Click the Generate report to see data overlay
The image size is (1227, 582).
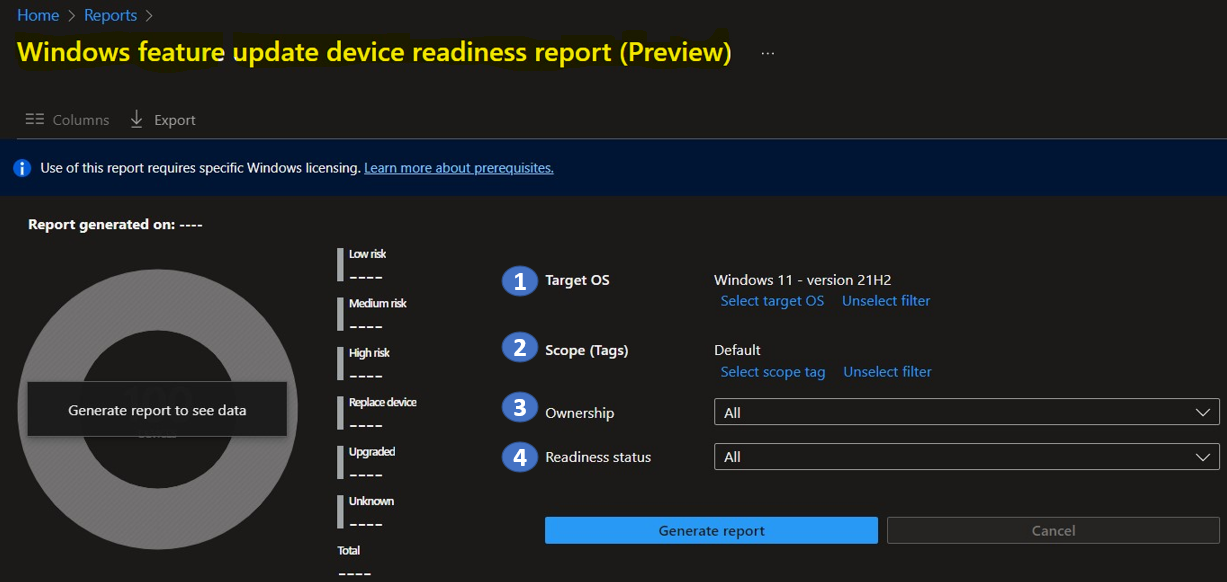coord(157,409)
